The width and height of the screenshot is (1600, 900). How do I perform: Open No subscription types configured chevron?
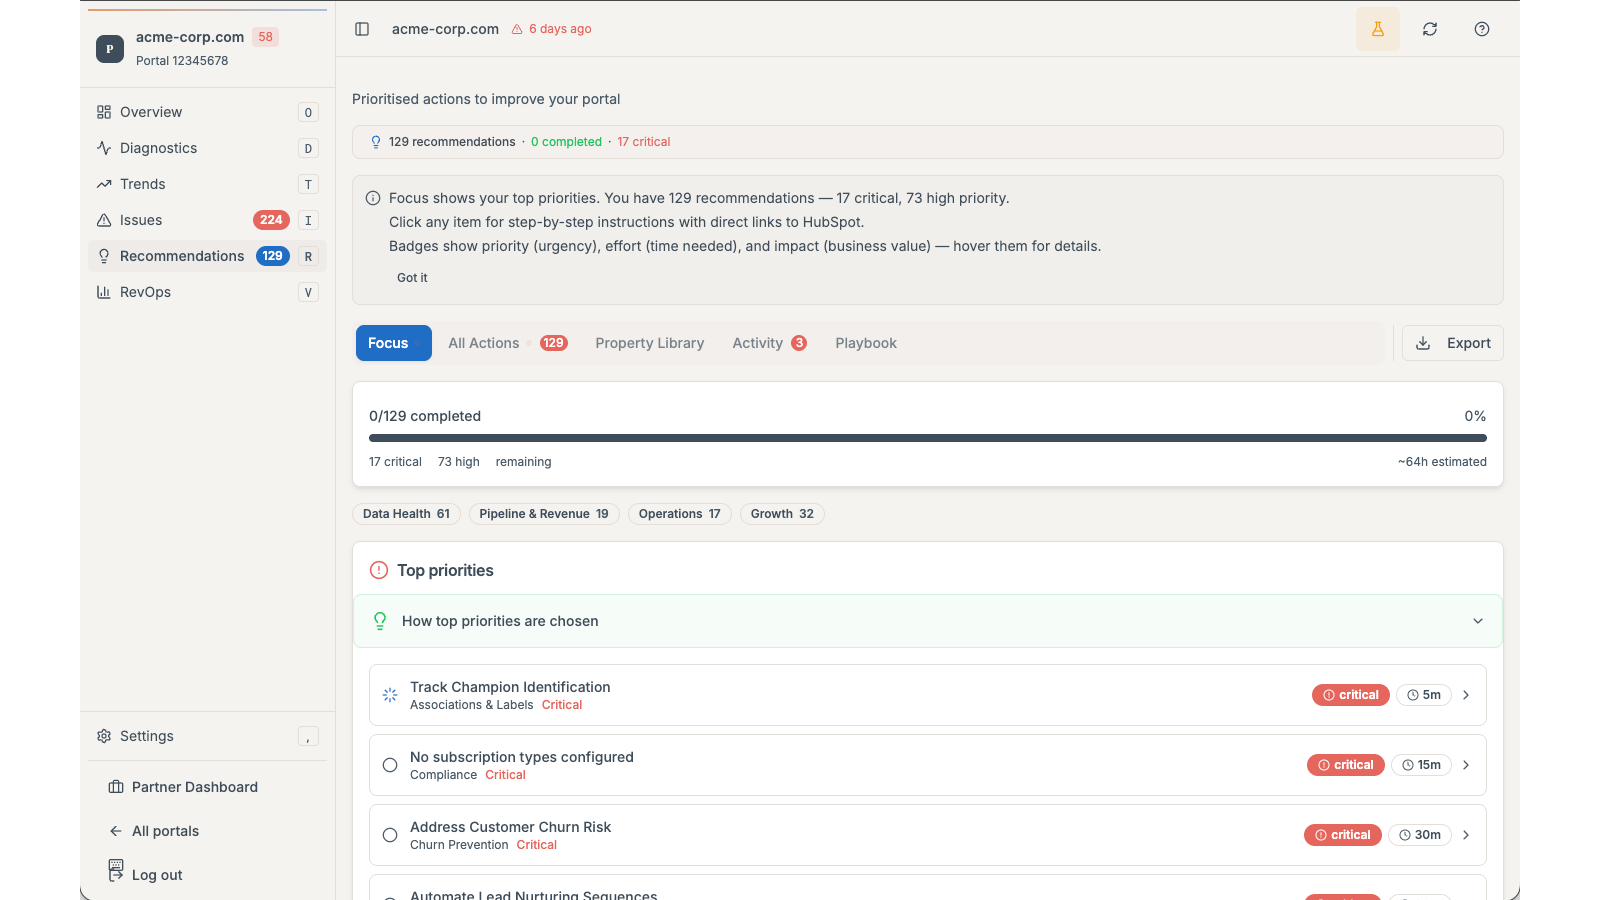coord(1466,765)
